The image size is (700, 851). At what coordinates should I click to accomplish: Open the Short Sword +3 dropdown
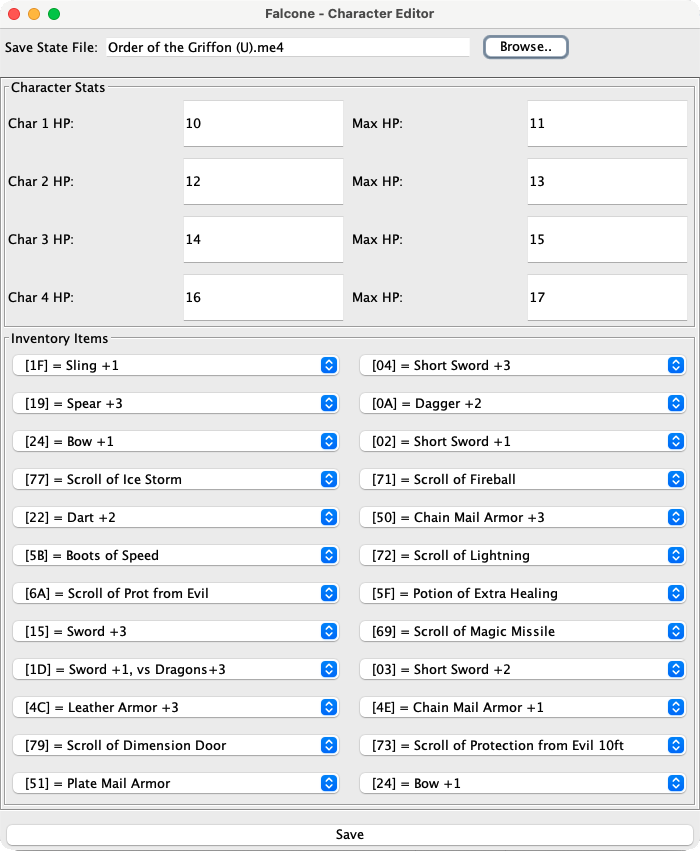(523, 365)
